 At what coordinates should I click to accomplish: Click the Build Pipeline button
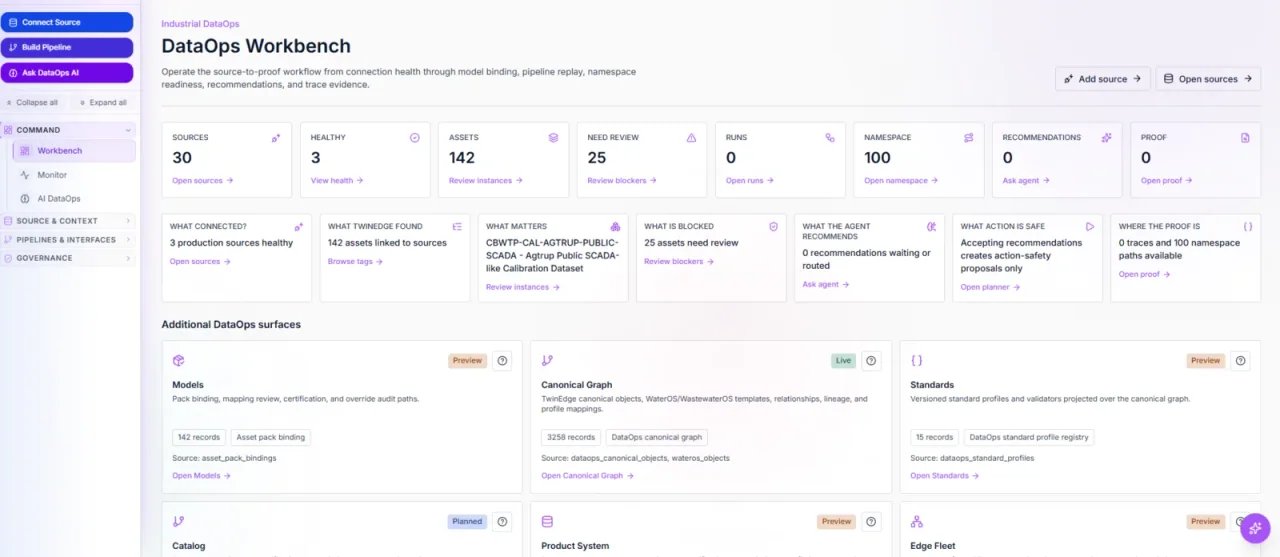point(66,47)
